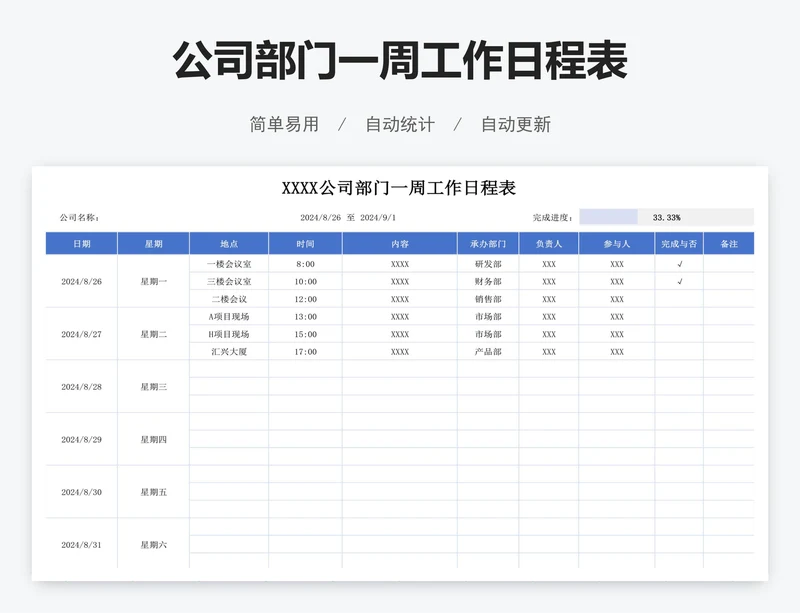Click the 星期六 cell
800x613 pixels.
[x=154, y=545]
